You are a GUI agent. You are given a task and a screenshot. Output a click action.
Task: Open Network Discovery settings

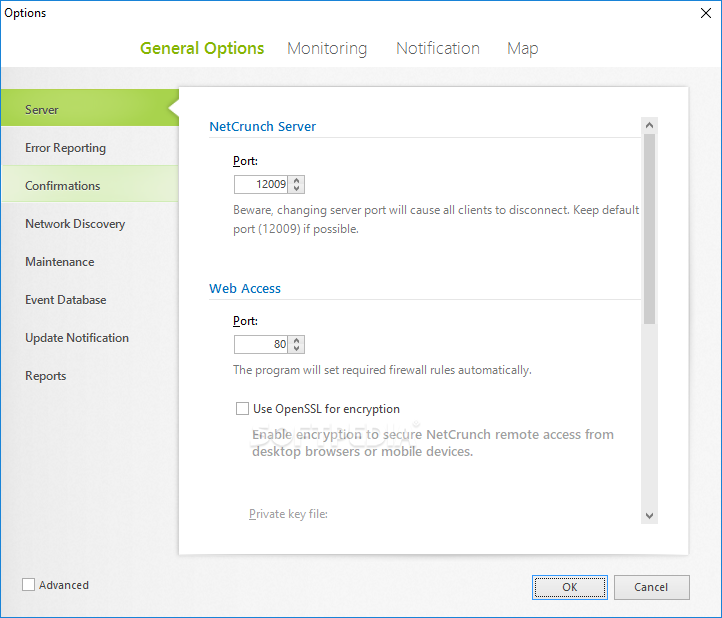(90, 224)
